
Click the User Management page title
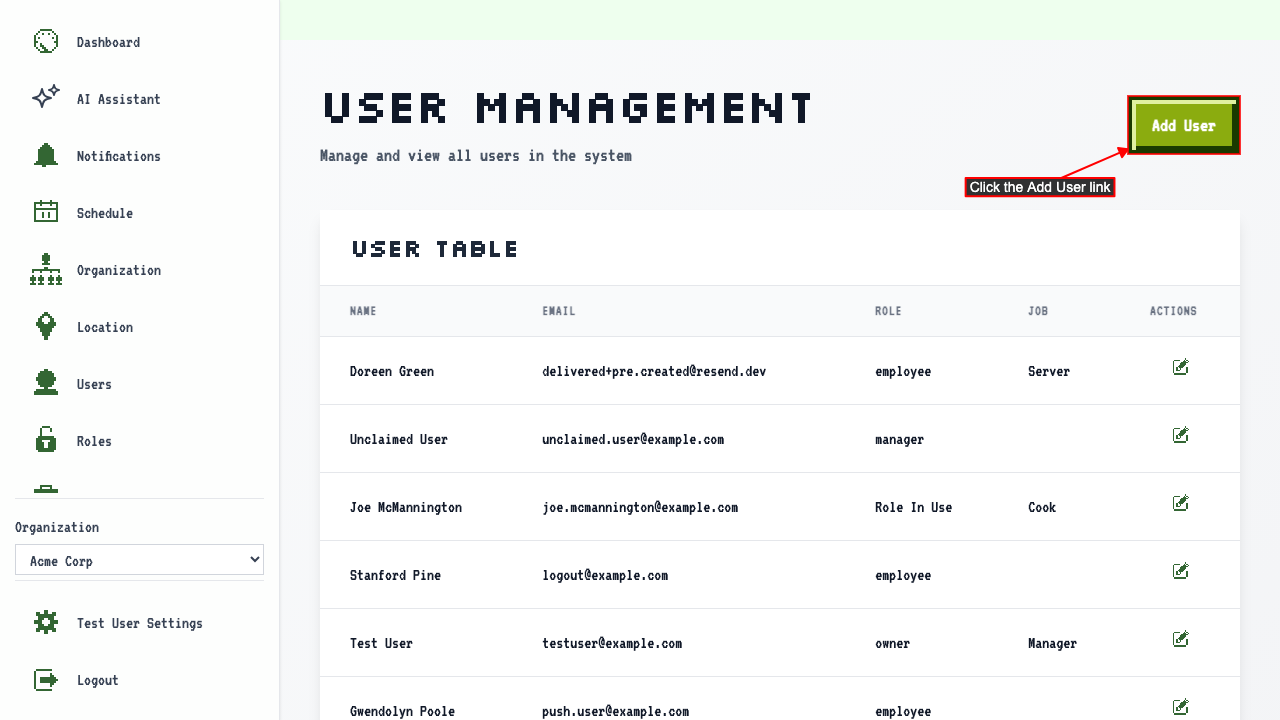click(568, 107)
